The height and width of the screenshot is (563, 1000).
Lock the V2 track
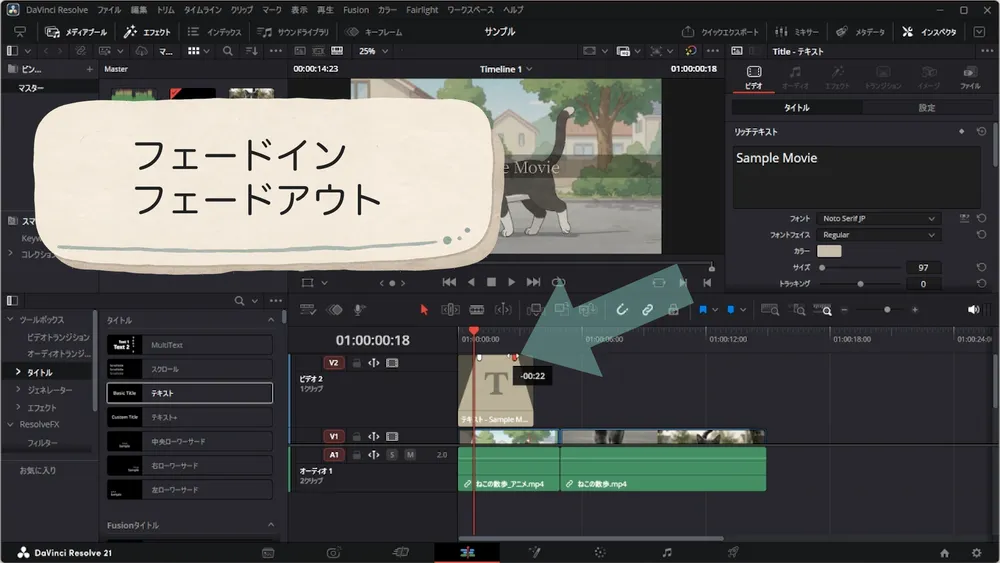pos(357,363)
